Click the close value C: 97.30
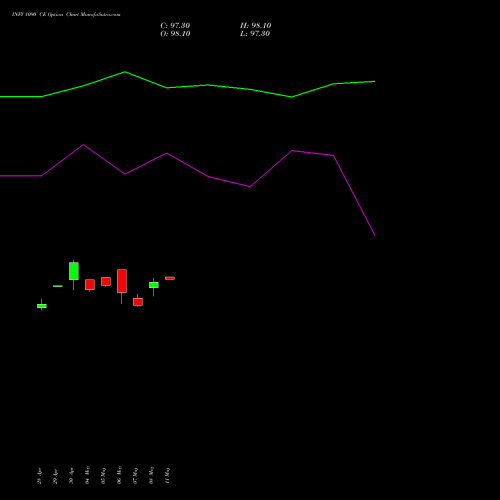The height and width of the screenshot is (500, 500). [175, 26]
